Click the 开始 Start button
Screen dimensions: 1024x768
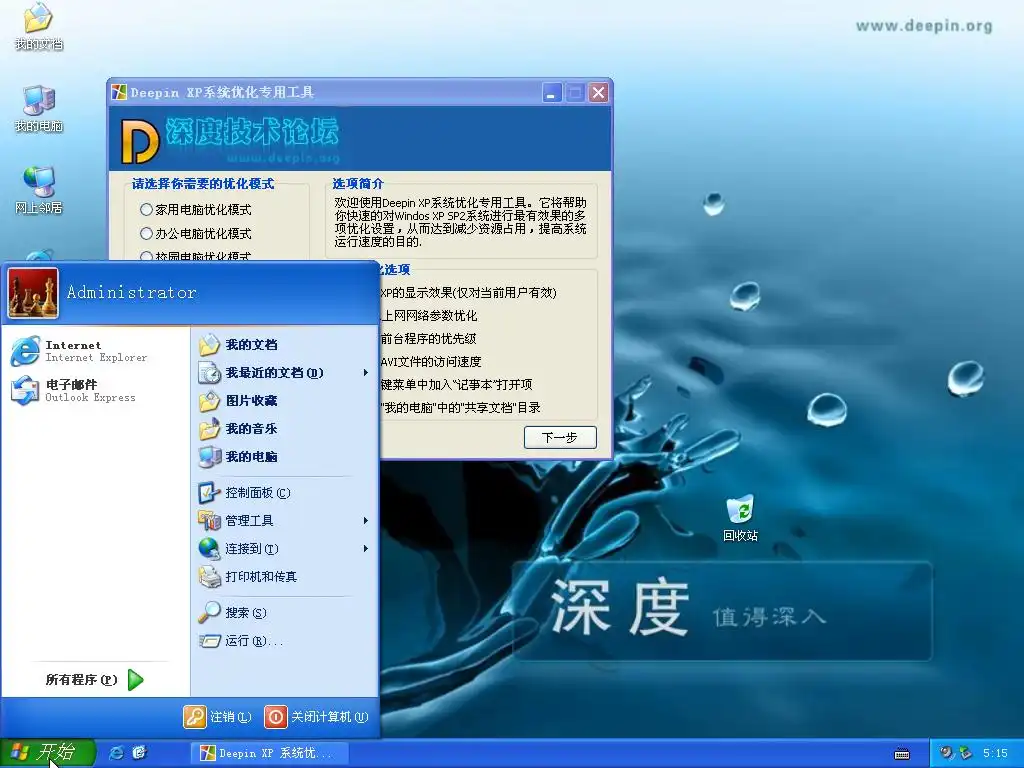pyautogui.click(x=48, y=753)
